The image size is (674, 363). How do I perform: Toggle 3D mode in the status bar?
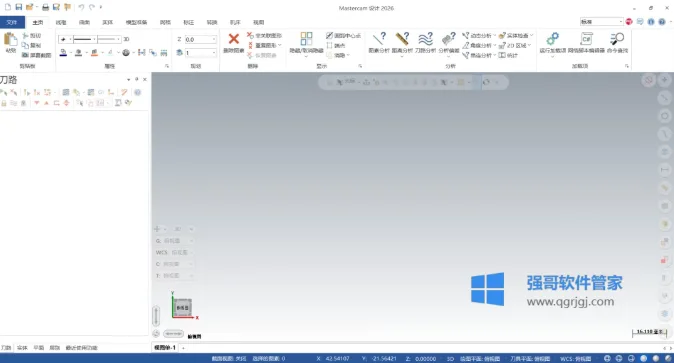tap(450, 358)
